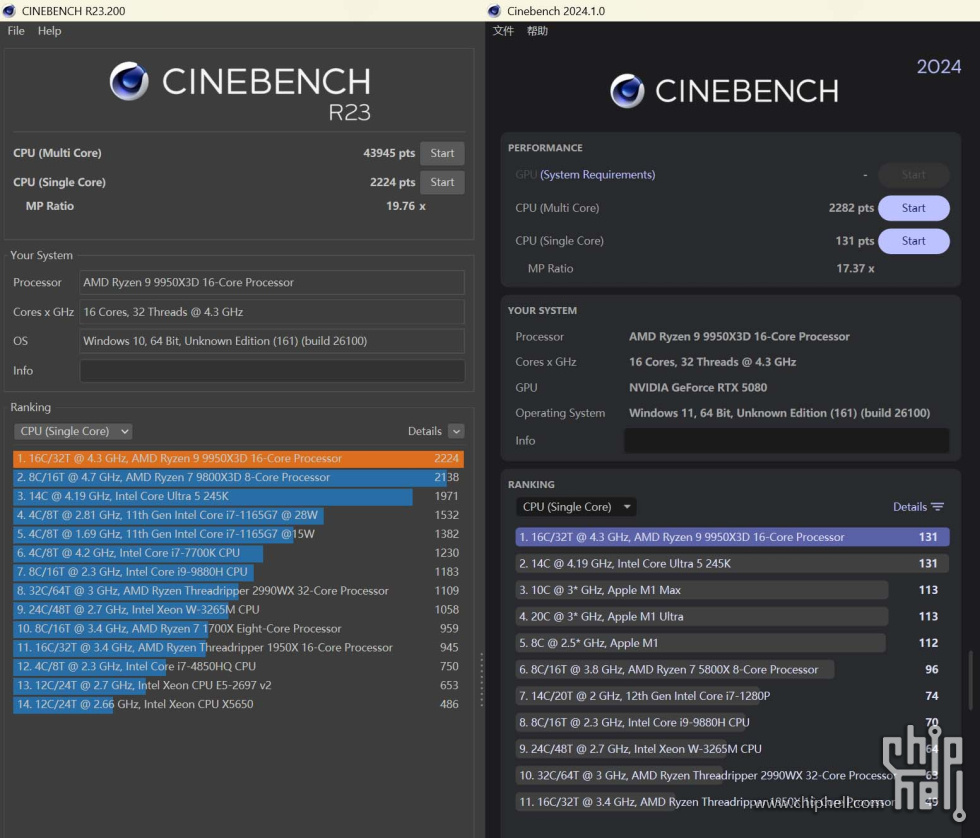Select the i7-1165G7 @15W row in R23

pyautogui.click(x=238, y=534)
